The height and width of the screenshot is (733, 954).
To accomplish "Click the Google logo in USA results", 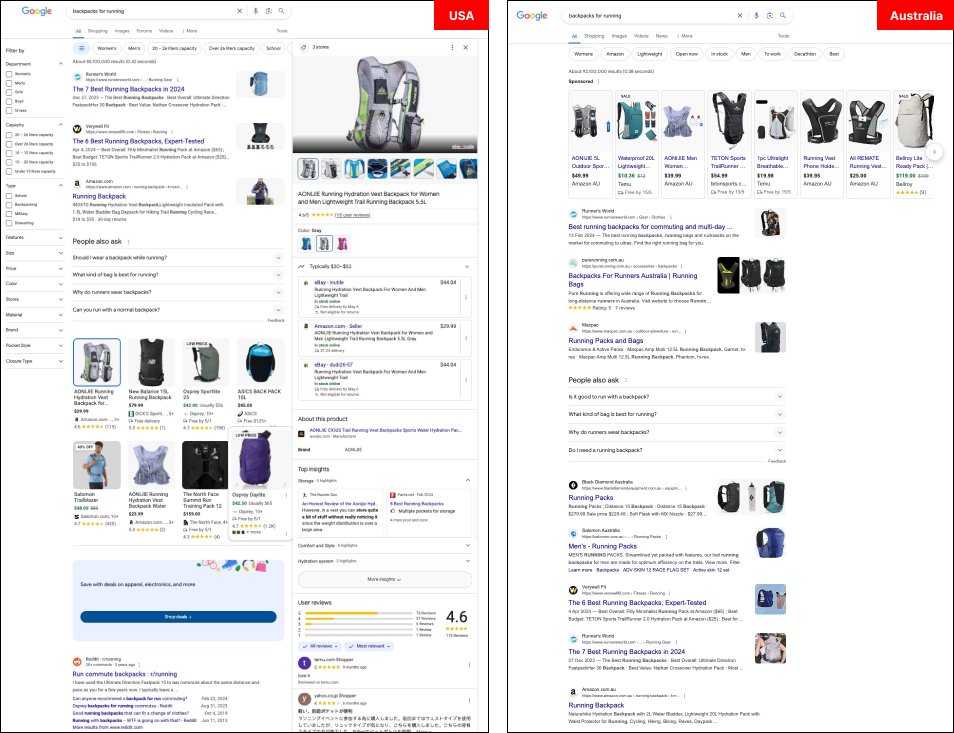I will [37, 11].
